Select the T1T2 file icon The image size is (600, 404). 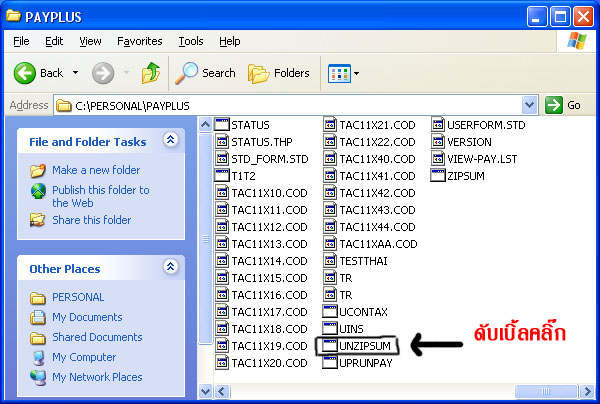pyautogui.click(x=222, y=176)
